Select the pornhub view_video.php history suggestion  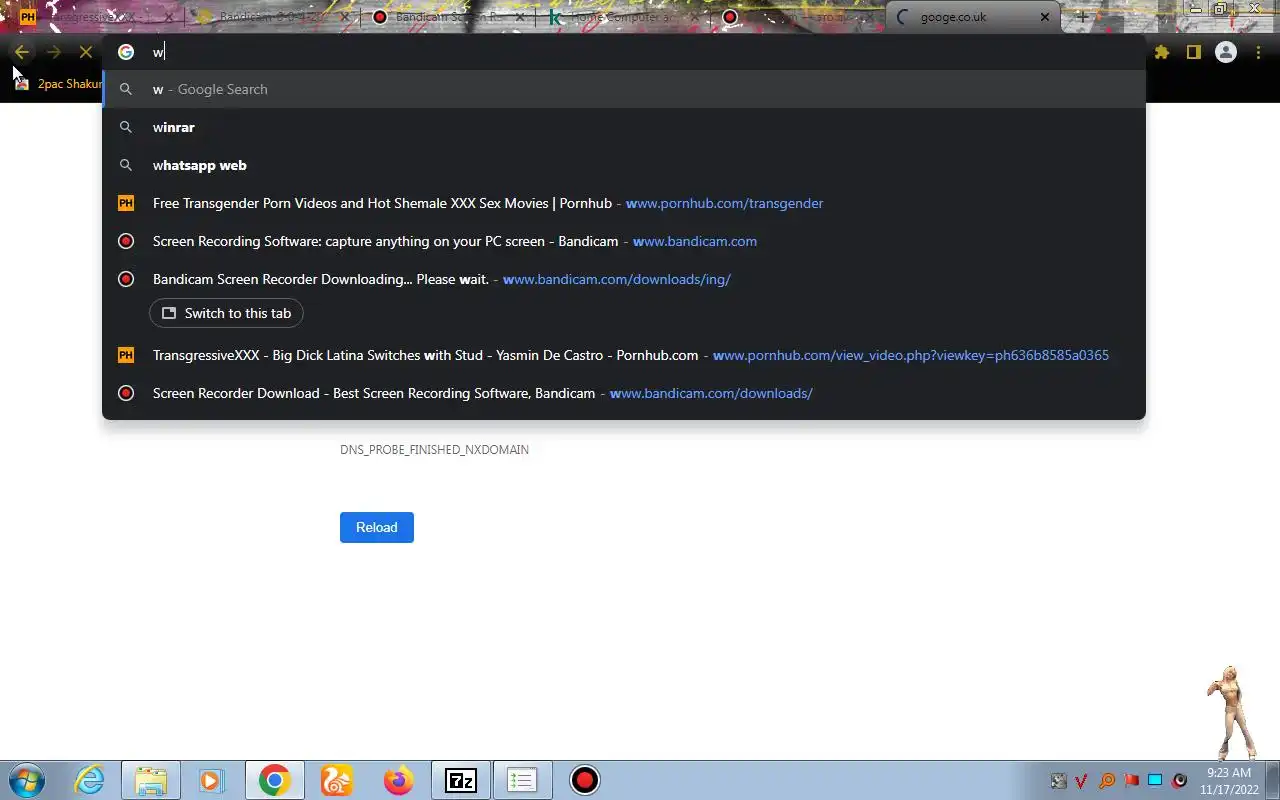point(624,355)
